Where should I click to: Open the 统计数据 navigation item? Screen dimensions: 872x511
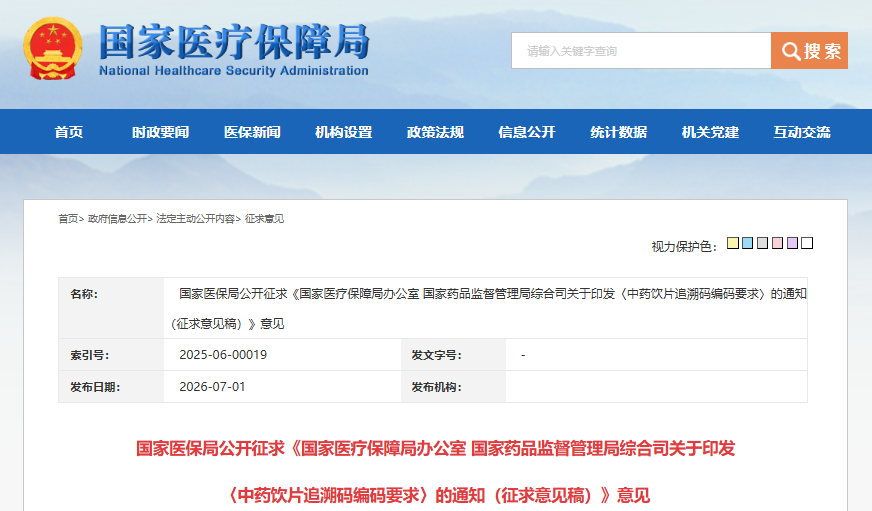618,132
